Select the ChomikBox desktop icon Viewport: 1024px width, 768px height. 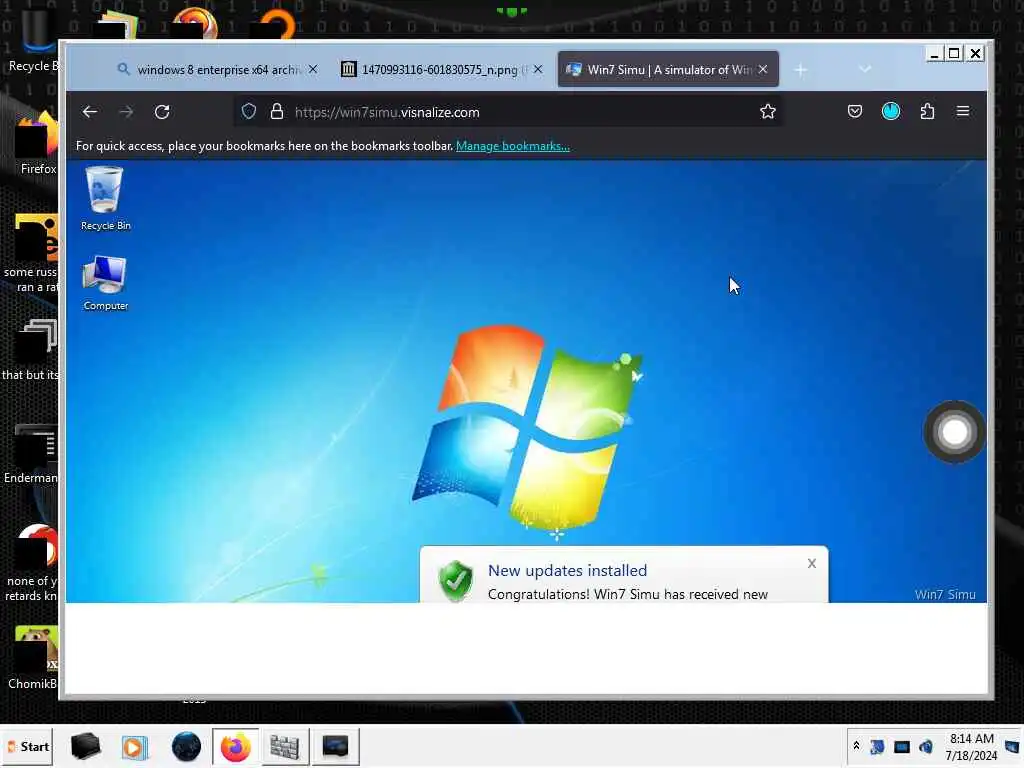pos(33,658)
